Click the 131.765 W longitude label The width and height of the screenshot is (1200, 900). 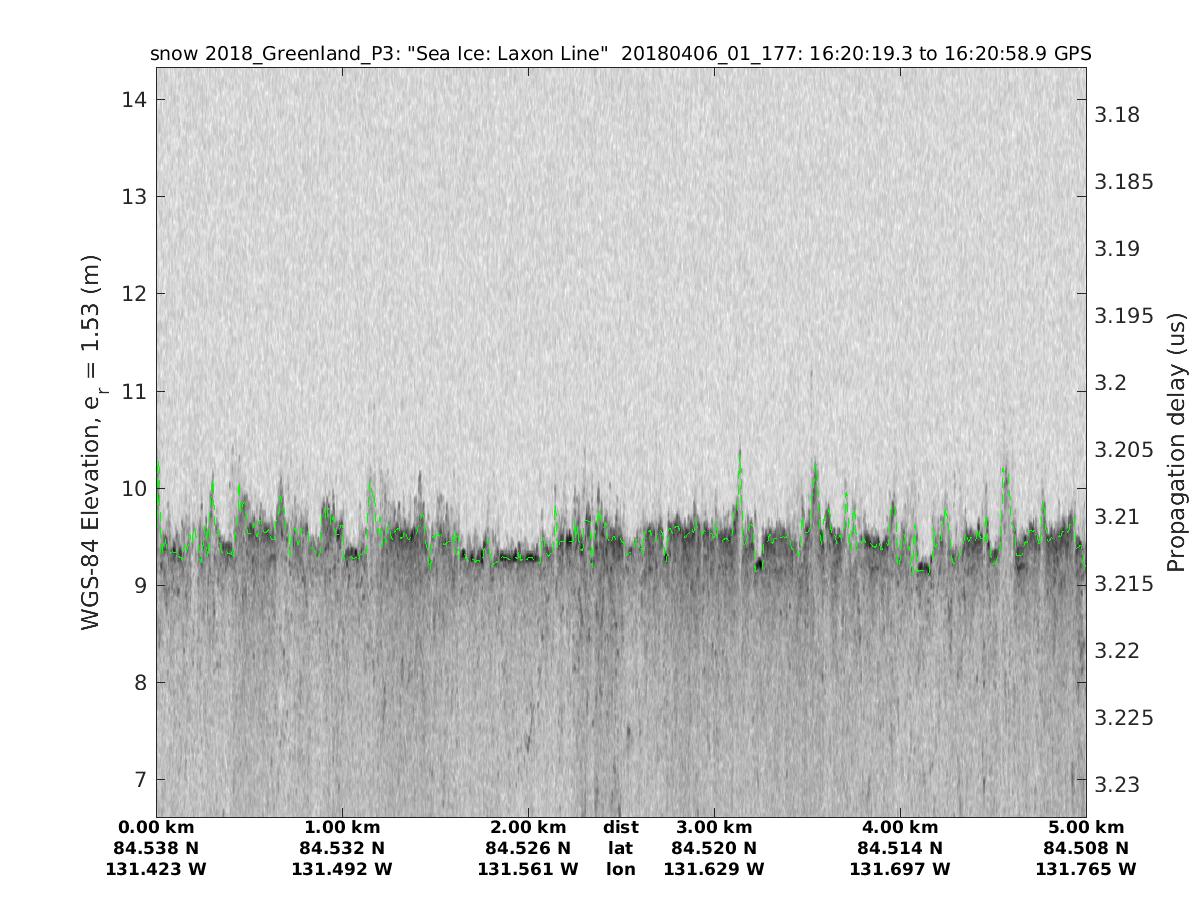pos(1086,869)
